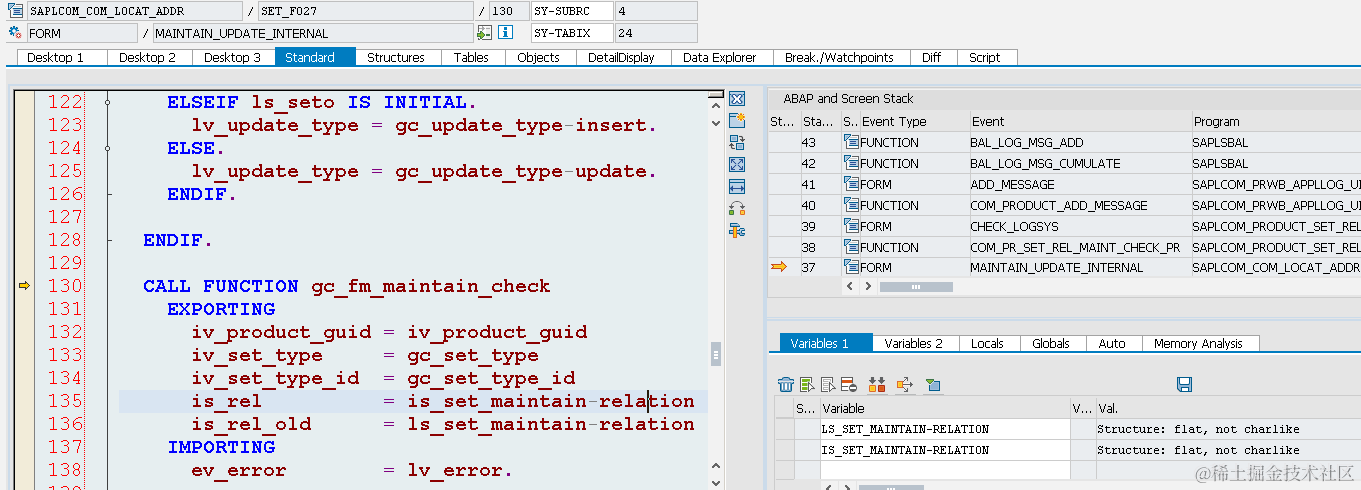Click the source icon in stack row 40
Screen dimensions: 1361x490
pos(851,205)
